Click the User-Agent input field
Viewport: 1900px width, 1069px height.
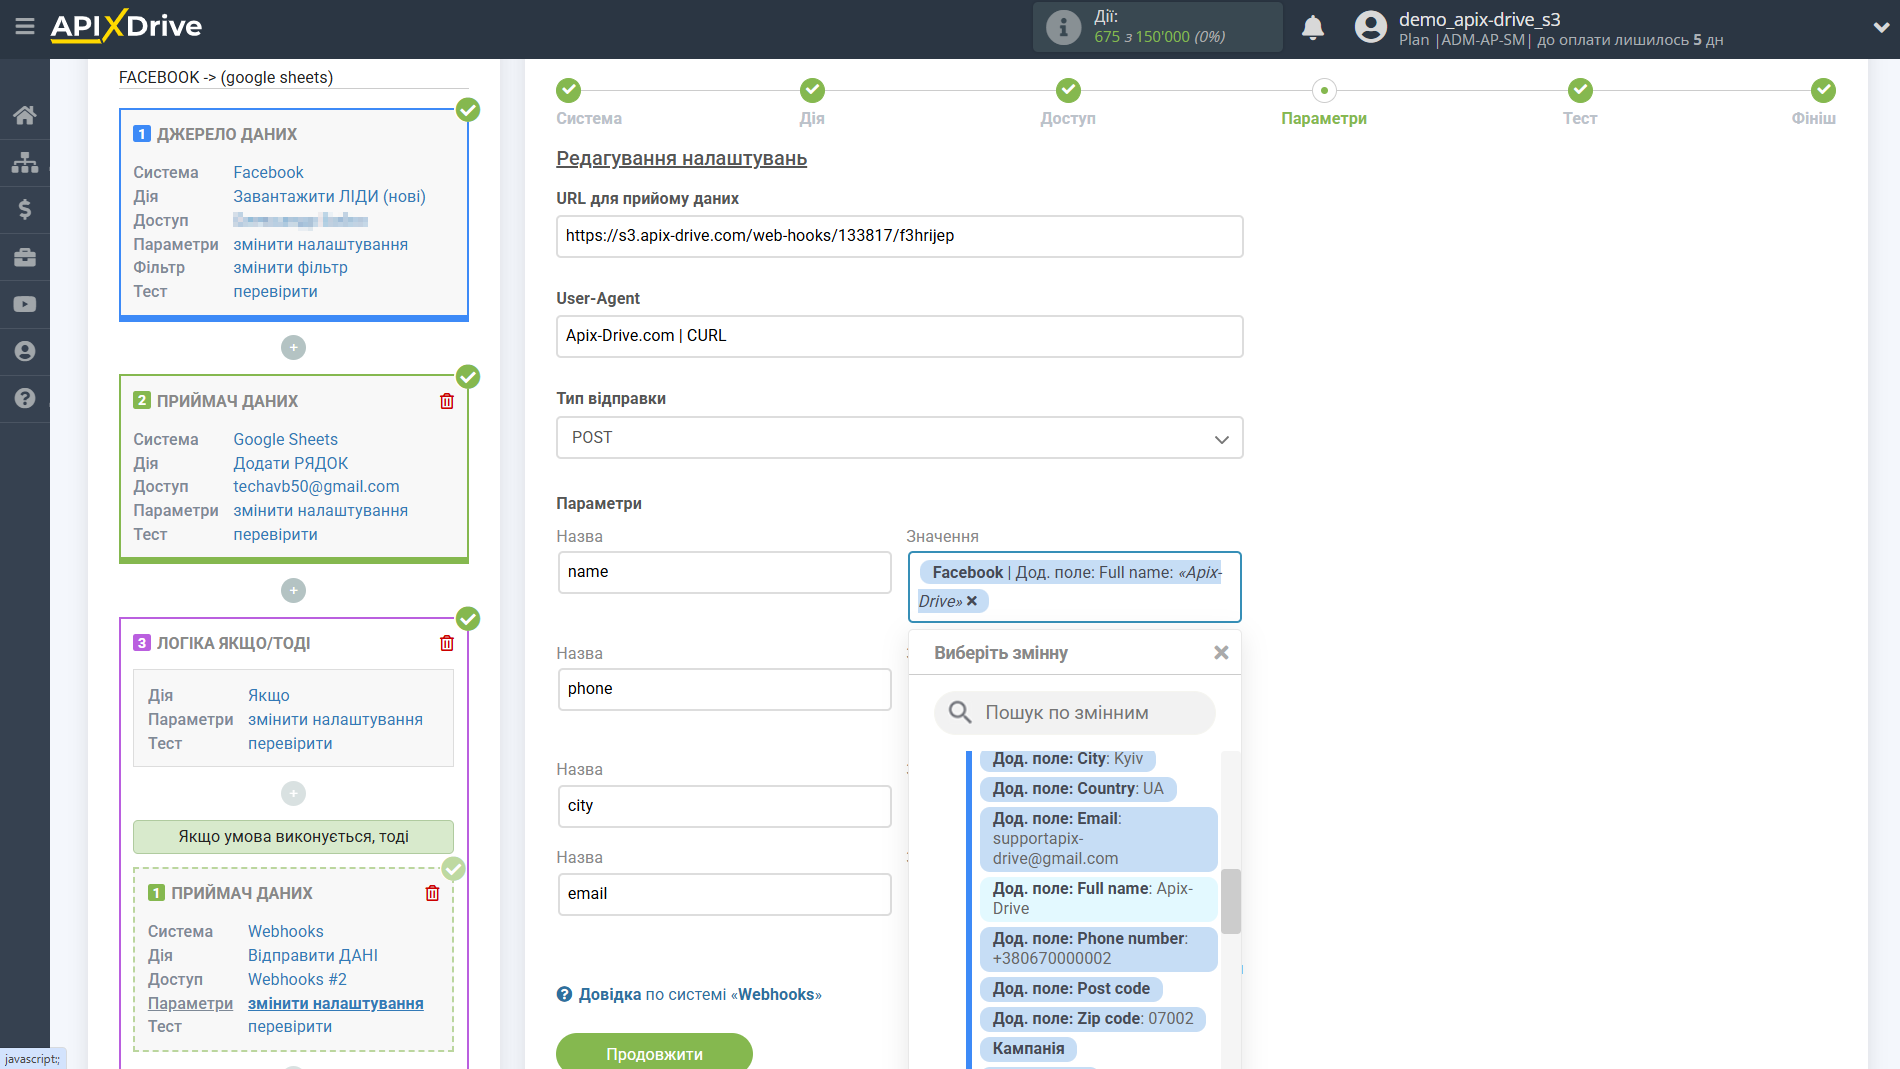[899, 337]
